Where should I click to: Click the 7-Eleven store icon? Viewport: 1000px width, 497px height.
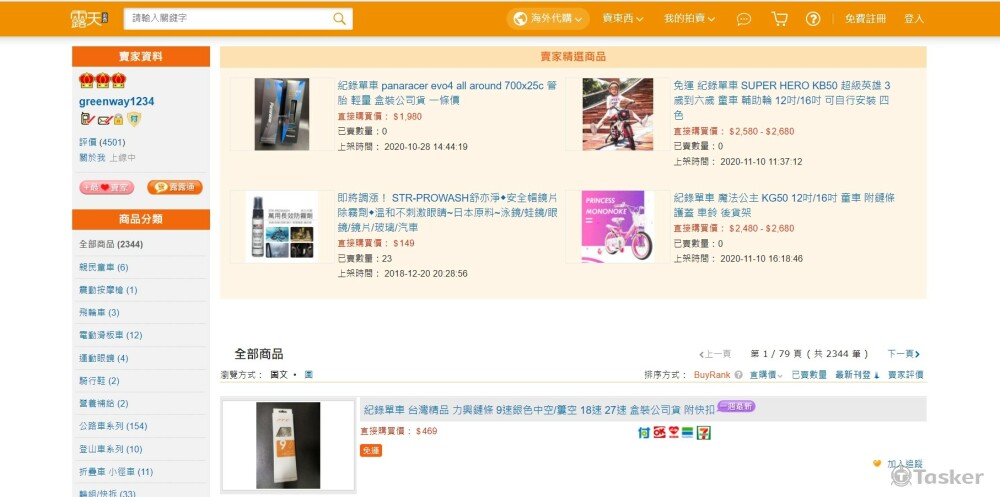pos(703,433)
